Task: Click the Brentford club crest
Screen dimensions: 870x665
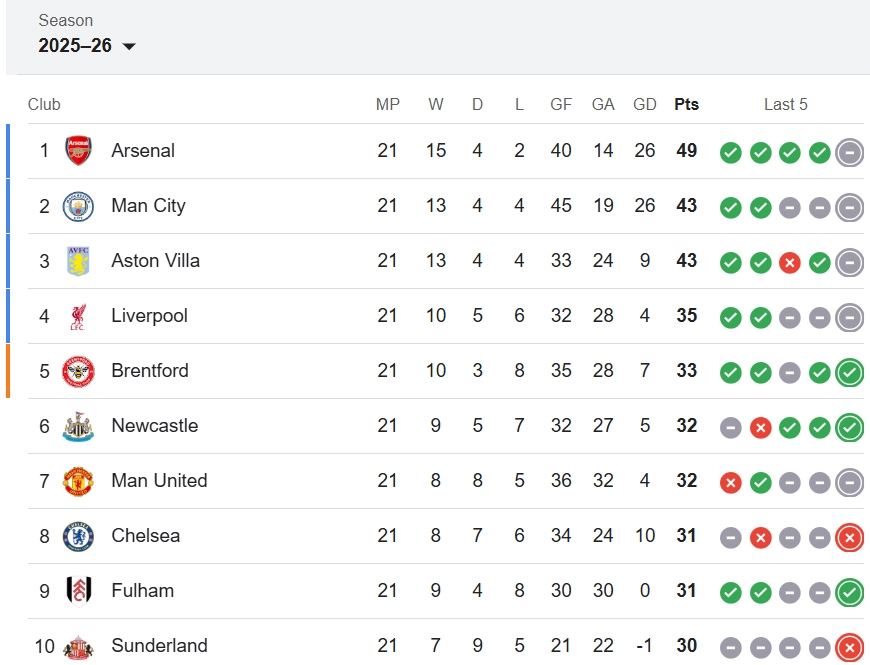Action: (x=78, y=371)
